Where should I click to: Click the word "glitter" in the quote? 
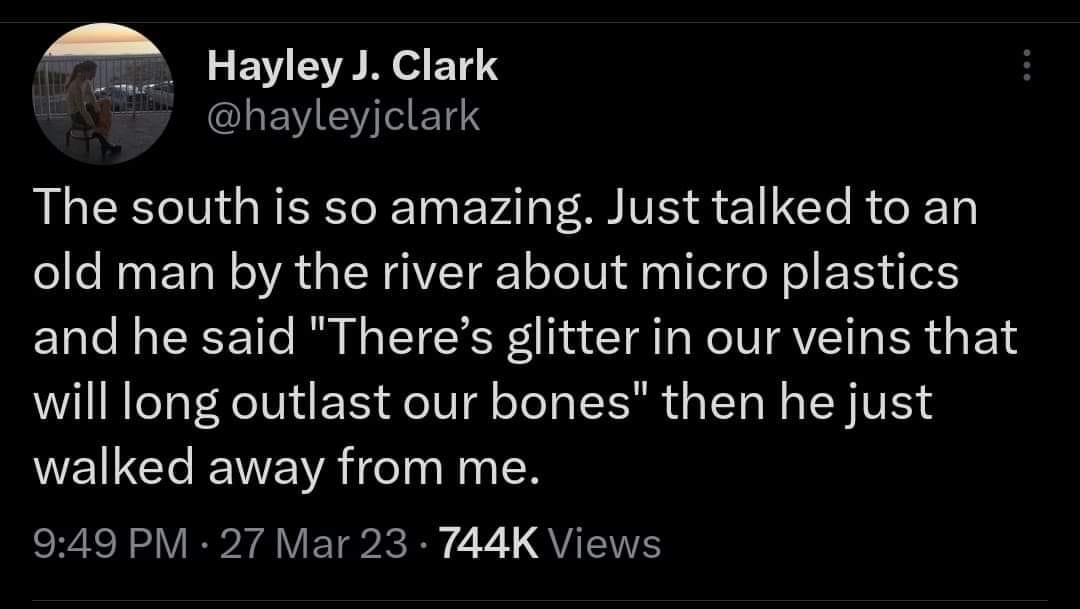coord(567,337)
